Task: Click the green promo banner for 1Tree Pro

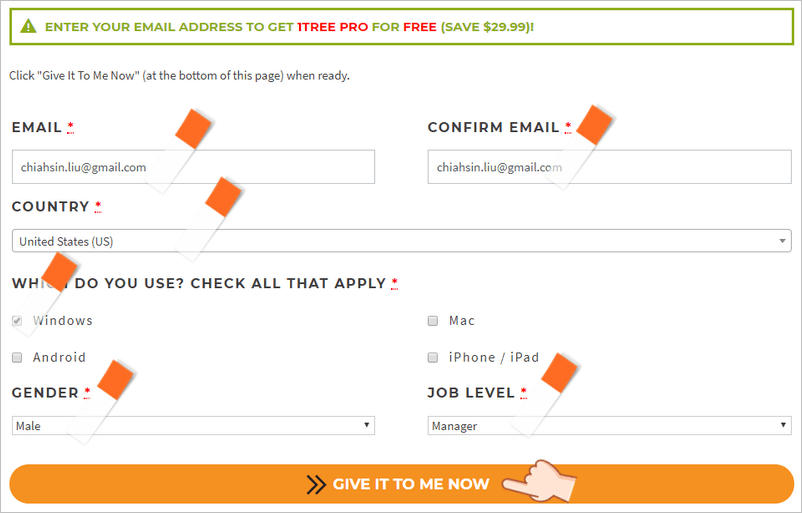Action: pyautogui.click(x=402, y=27)
